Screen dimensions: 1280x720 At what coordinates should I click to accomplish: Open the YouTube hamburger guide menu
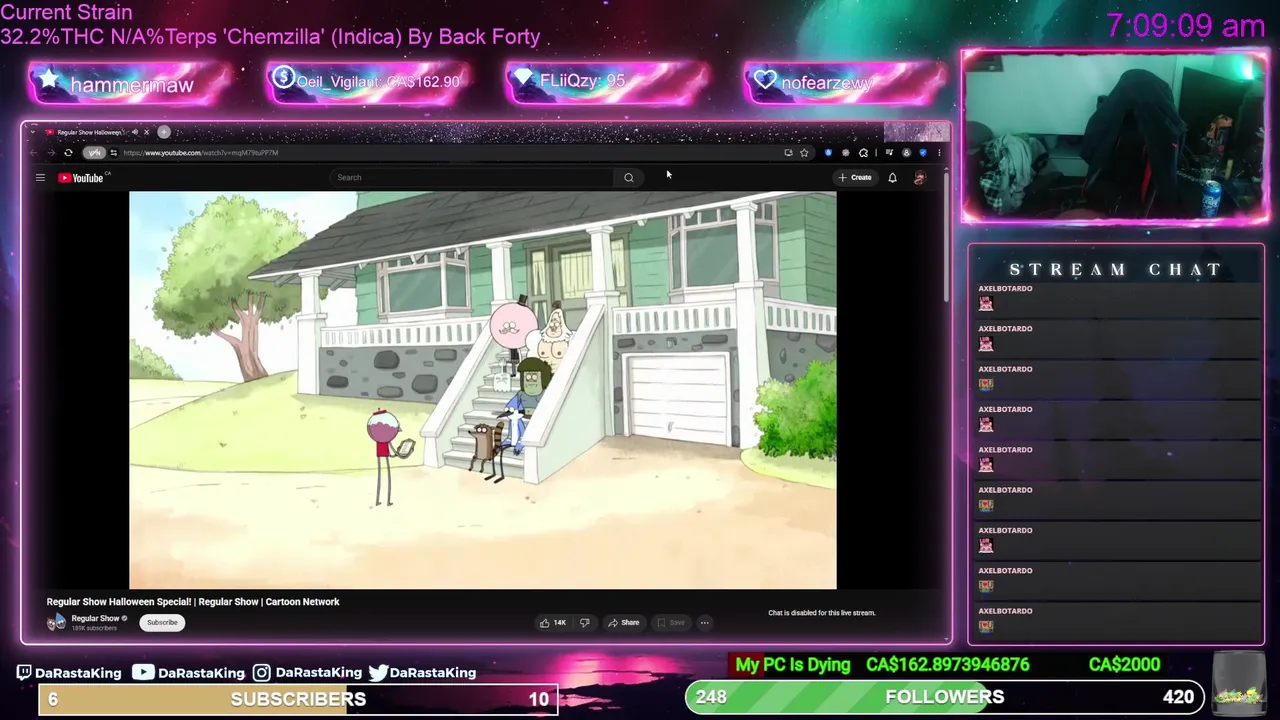point(40,178)
